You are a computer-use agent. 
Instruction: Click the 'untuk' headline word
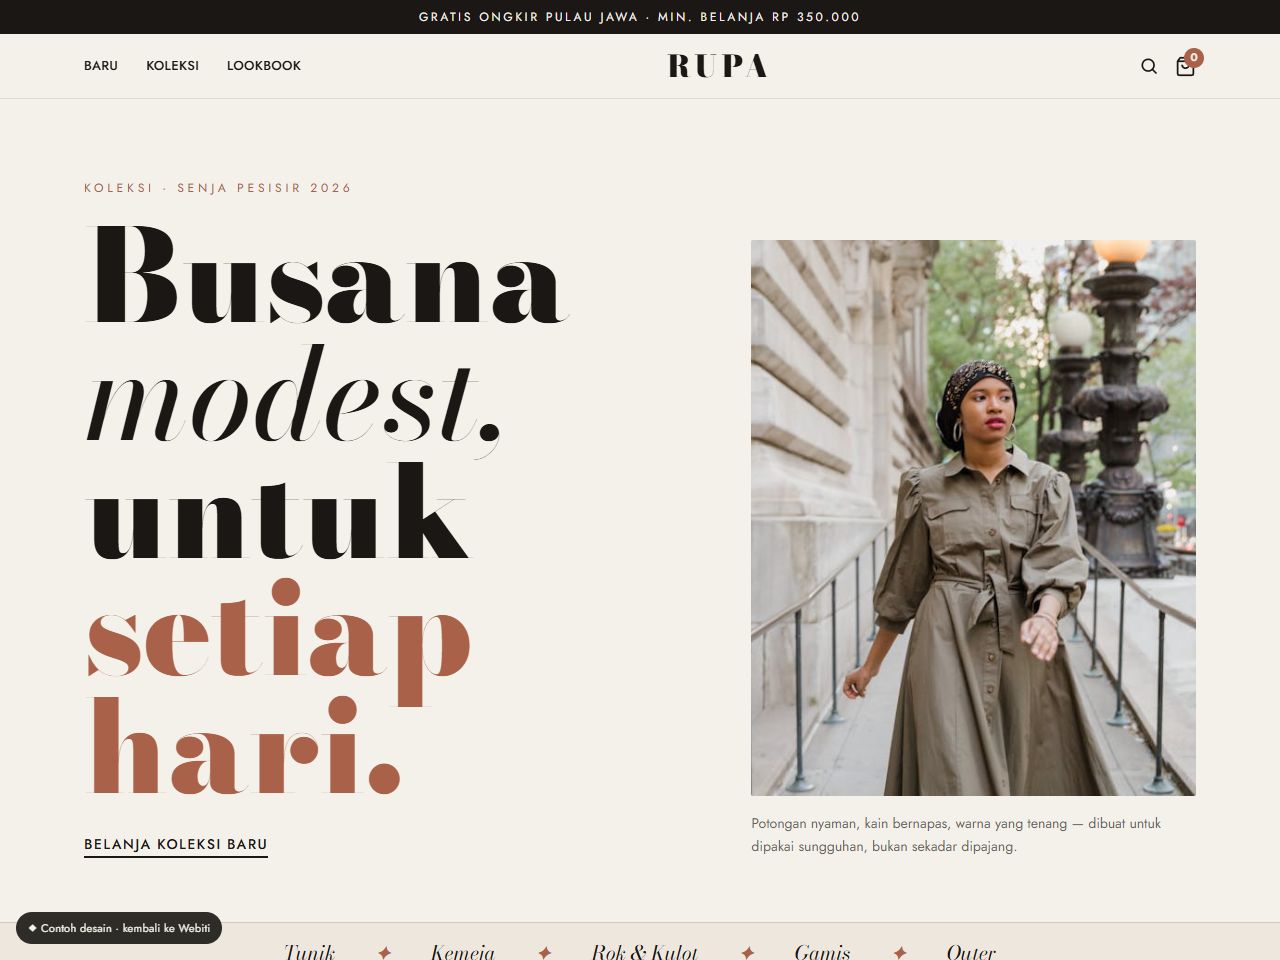[277, 512]
